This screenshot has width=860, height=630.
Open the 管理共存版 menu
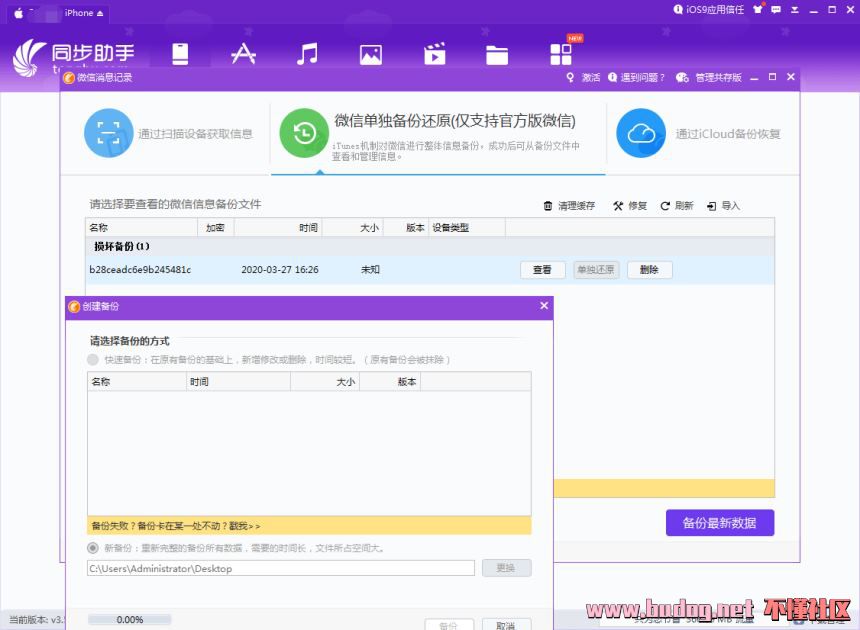click(x=717, y=78)
